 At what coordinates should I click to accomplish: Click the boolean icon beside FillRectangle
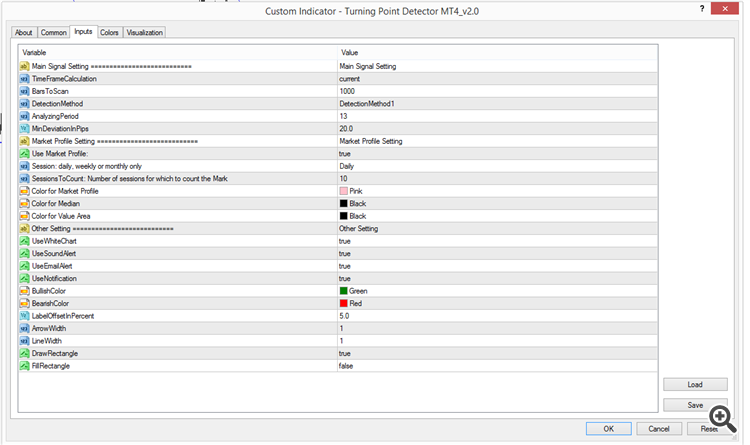click(24, 366)
